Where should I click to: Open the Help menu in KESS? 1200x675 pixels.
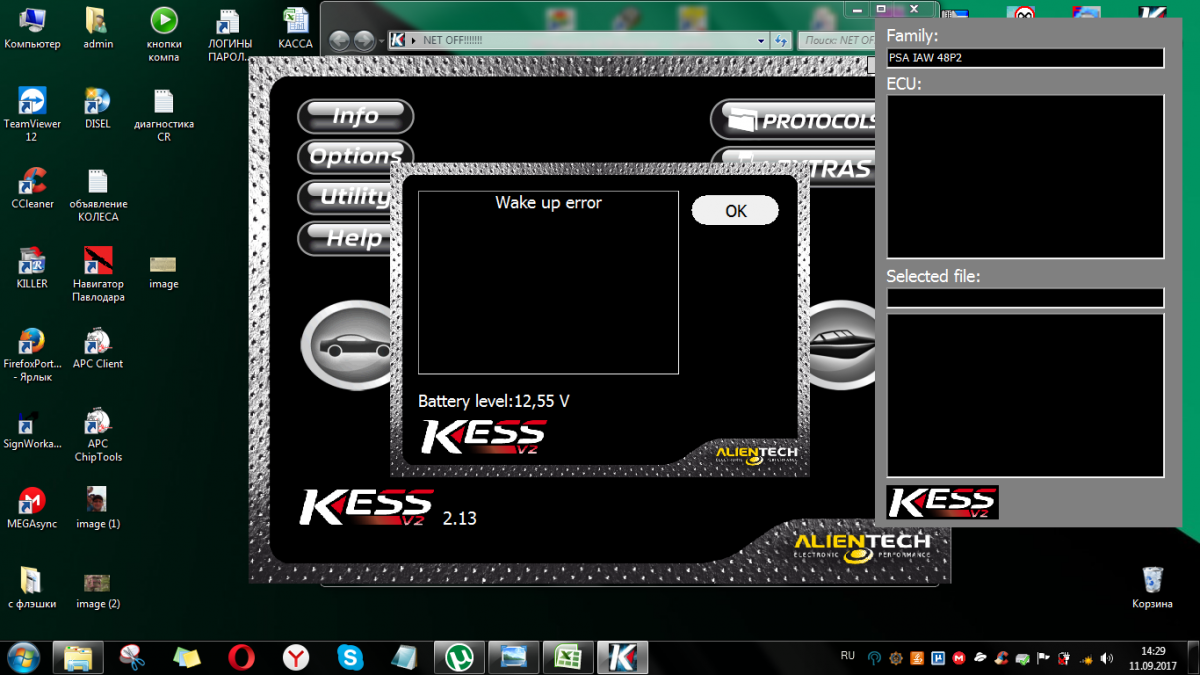tap(346, 238)
